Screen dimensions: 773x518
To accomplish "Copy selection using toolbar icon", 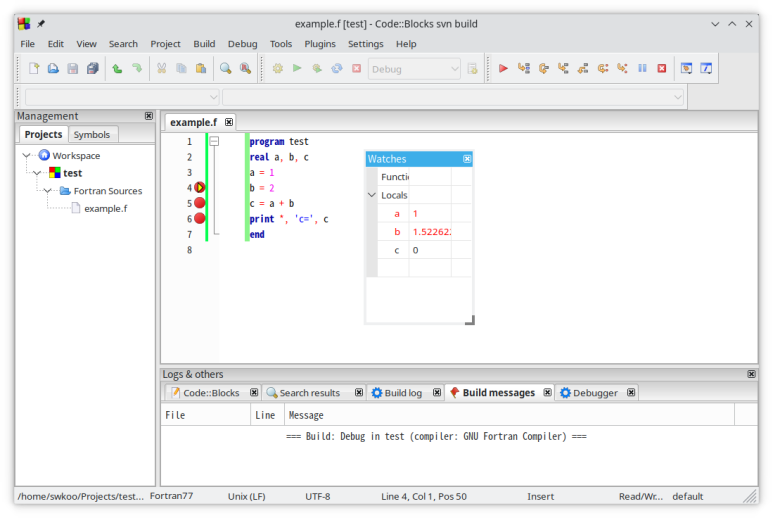I will [181, 69].
